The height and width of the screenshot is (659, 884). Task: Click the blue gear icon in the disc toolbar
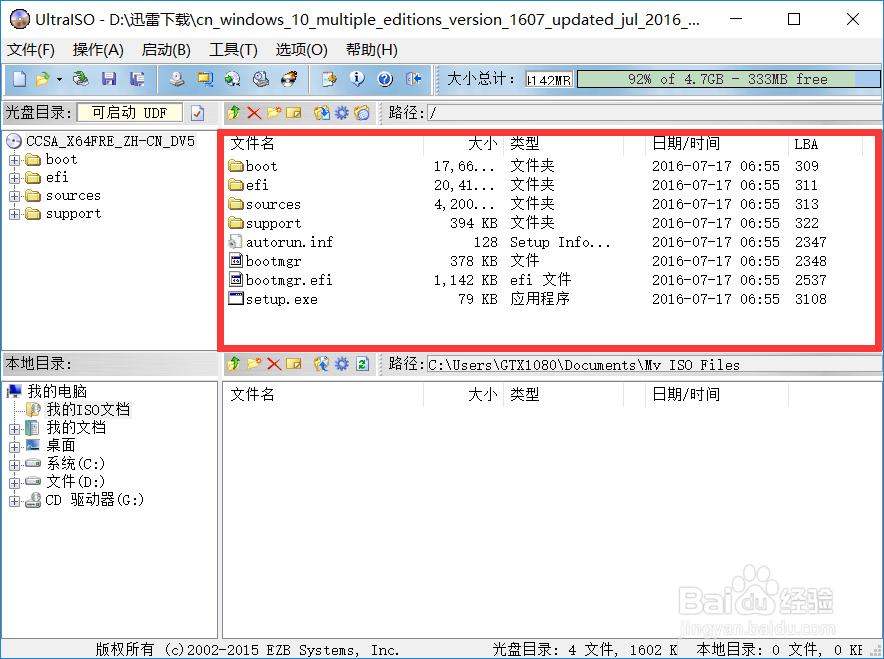point(342,113)
